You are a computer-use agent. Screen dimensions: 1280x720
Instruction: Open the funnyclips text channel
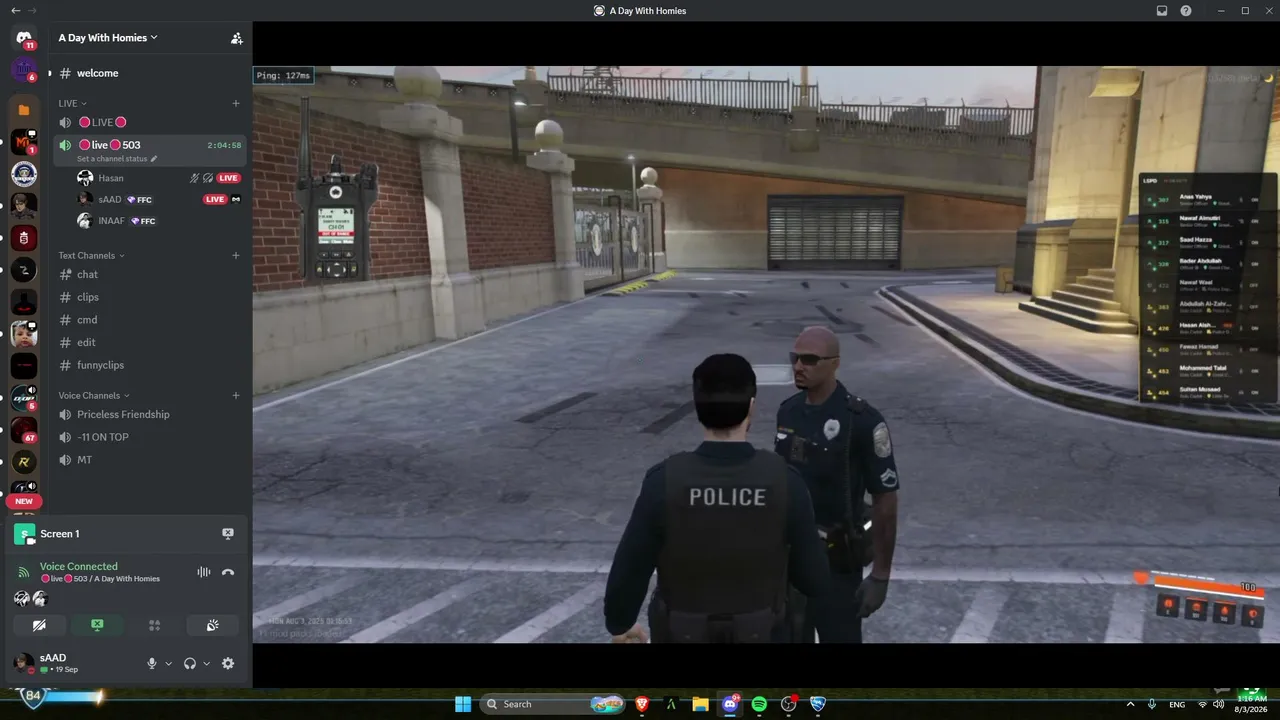150,365
